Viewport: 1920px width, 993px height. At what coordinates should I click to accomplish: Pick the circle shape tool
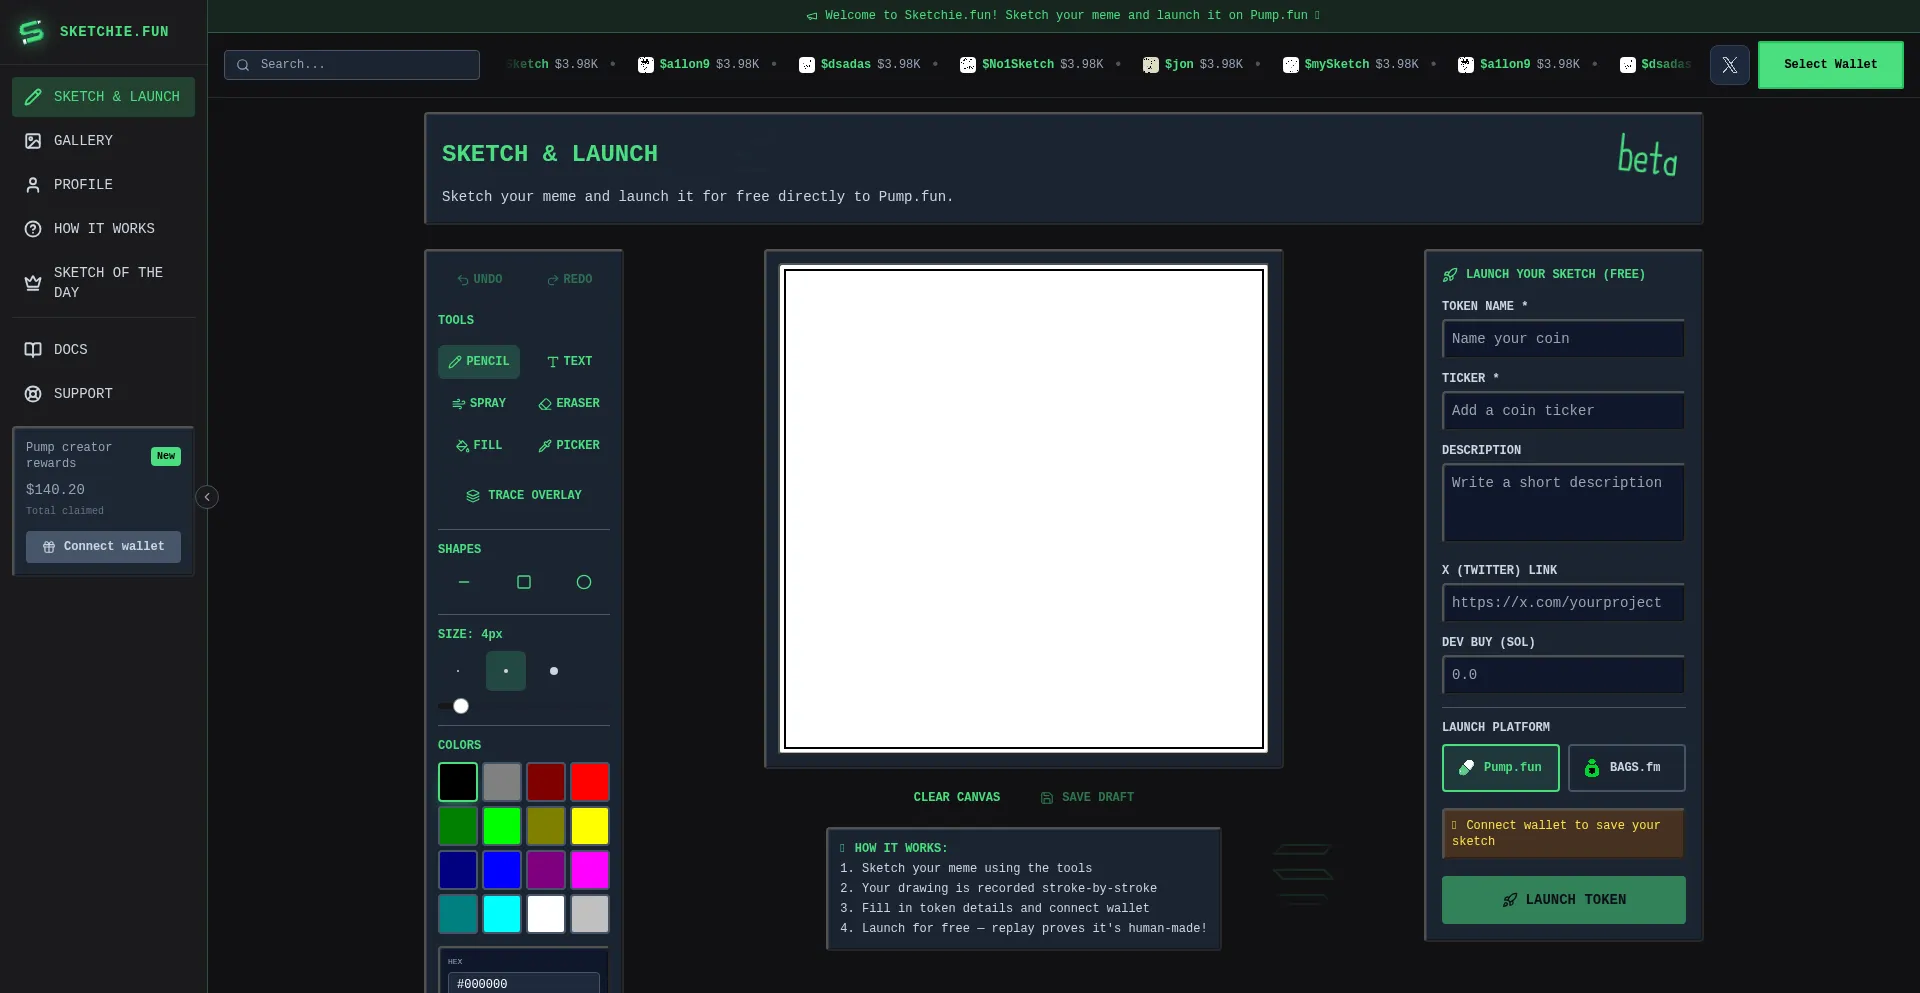[x=584, y=582]
